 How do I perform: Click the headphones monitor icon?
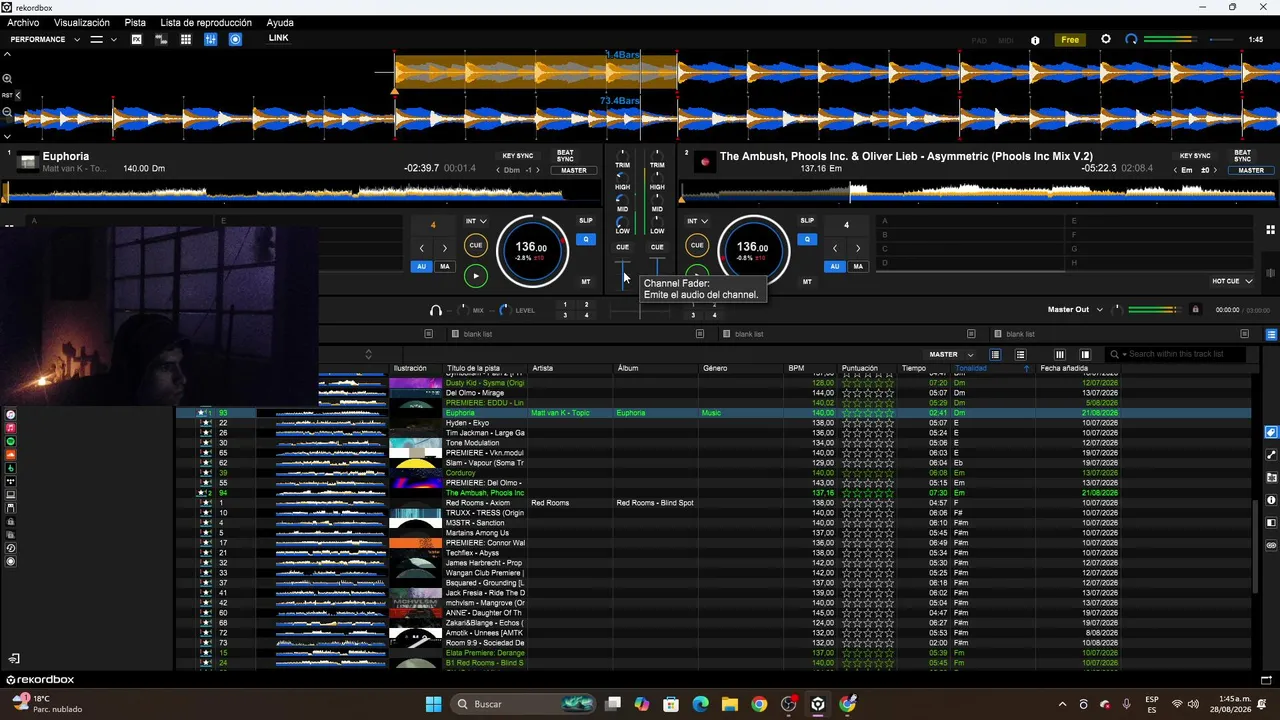(x=436, y=310)
